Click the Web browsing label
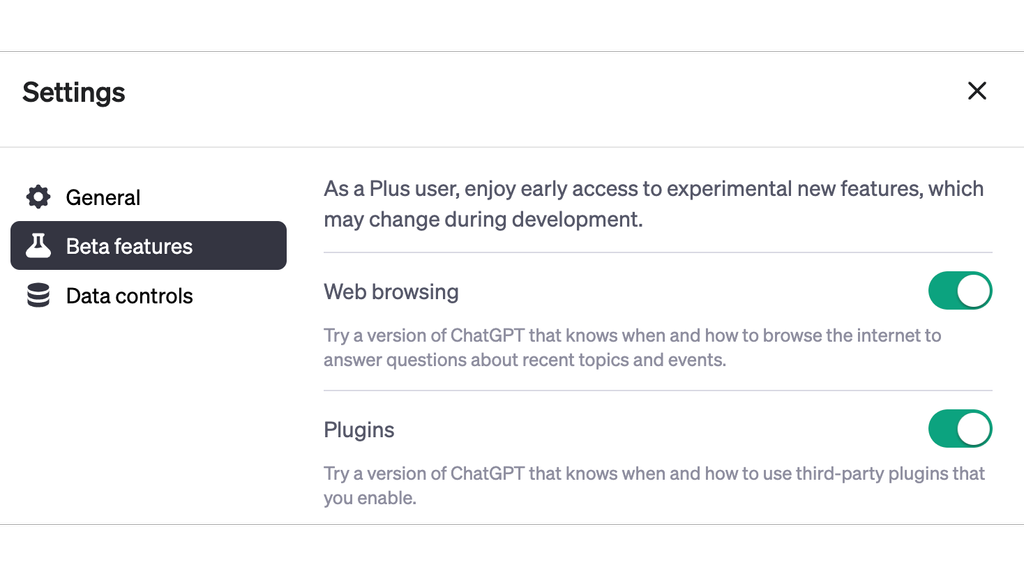1024x576 pixels. 391,291
